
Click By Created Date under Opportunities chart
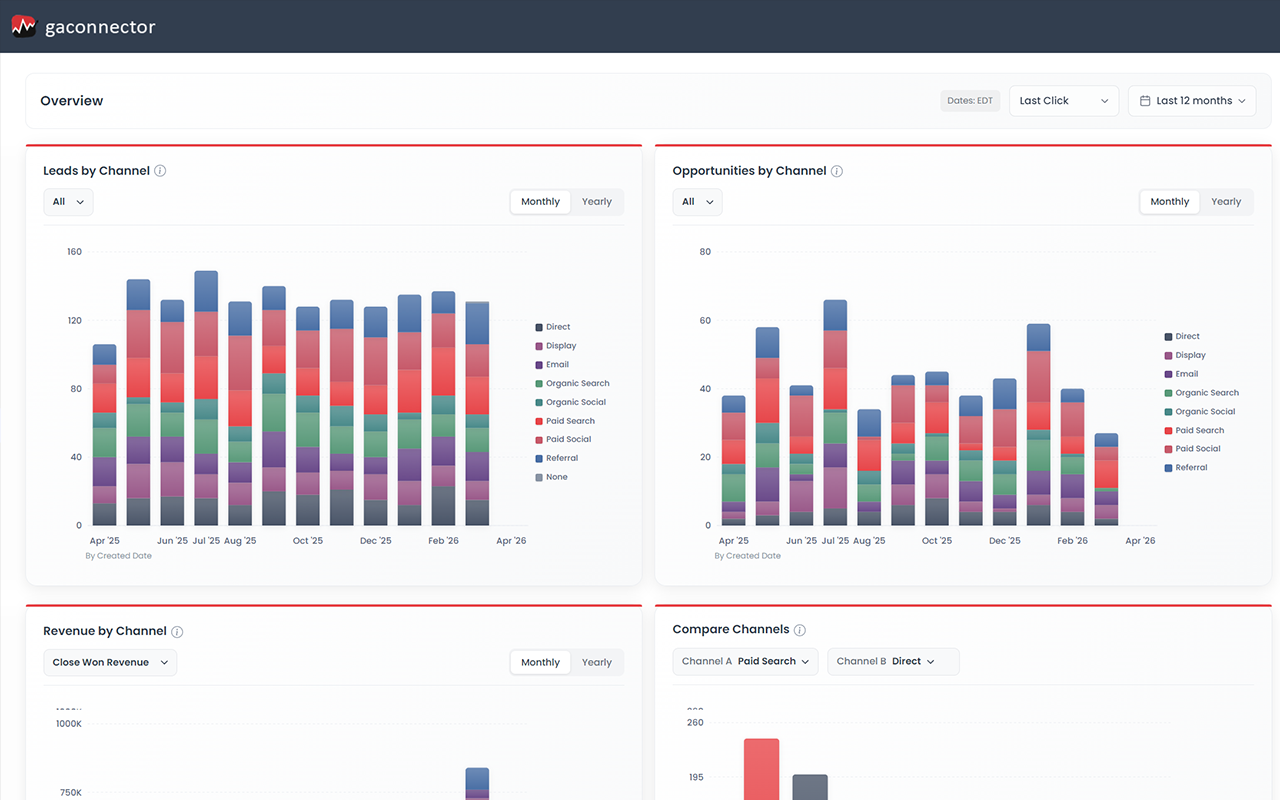click(748, 556)
